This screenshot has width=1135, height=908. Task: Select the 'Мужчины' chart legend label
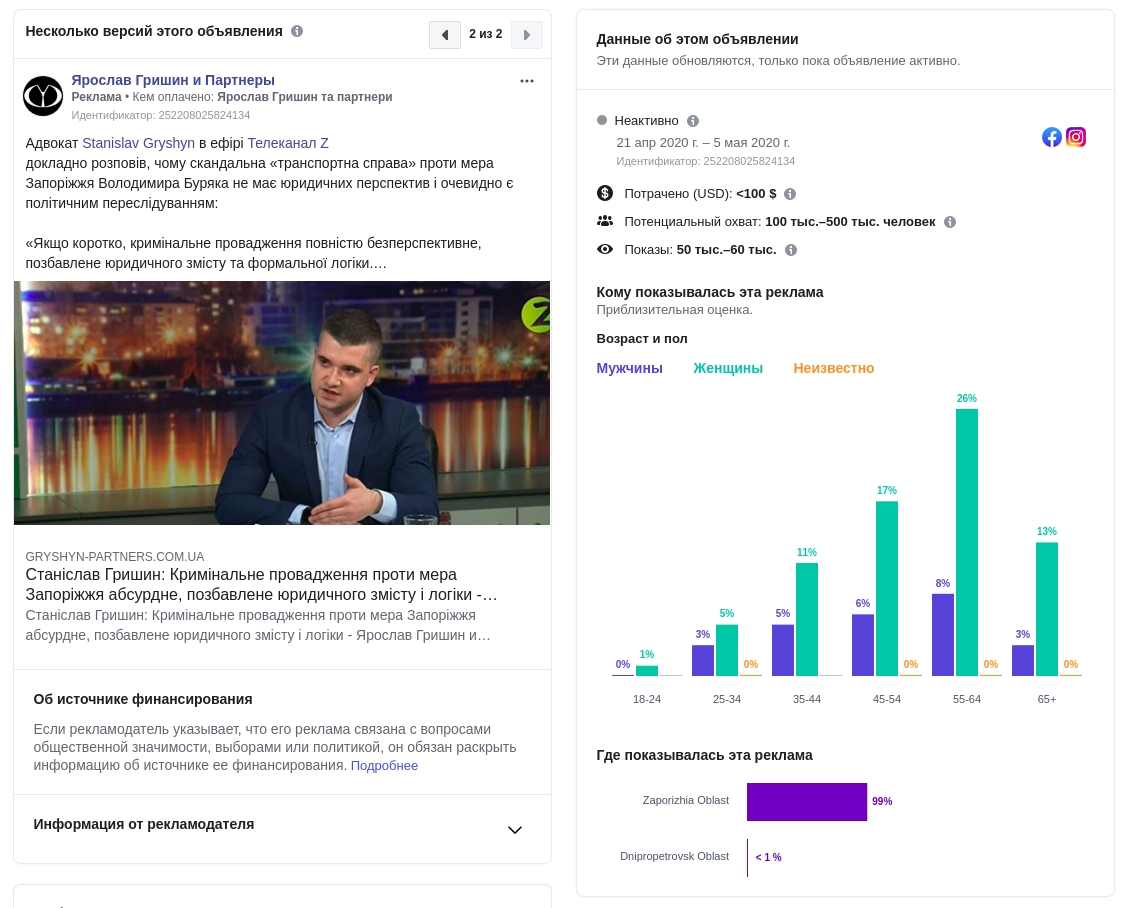tap(629, 369)
